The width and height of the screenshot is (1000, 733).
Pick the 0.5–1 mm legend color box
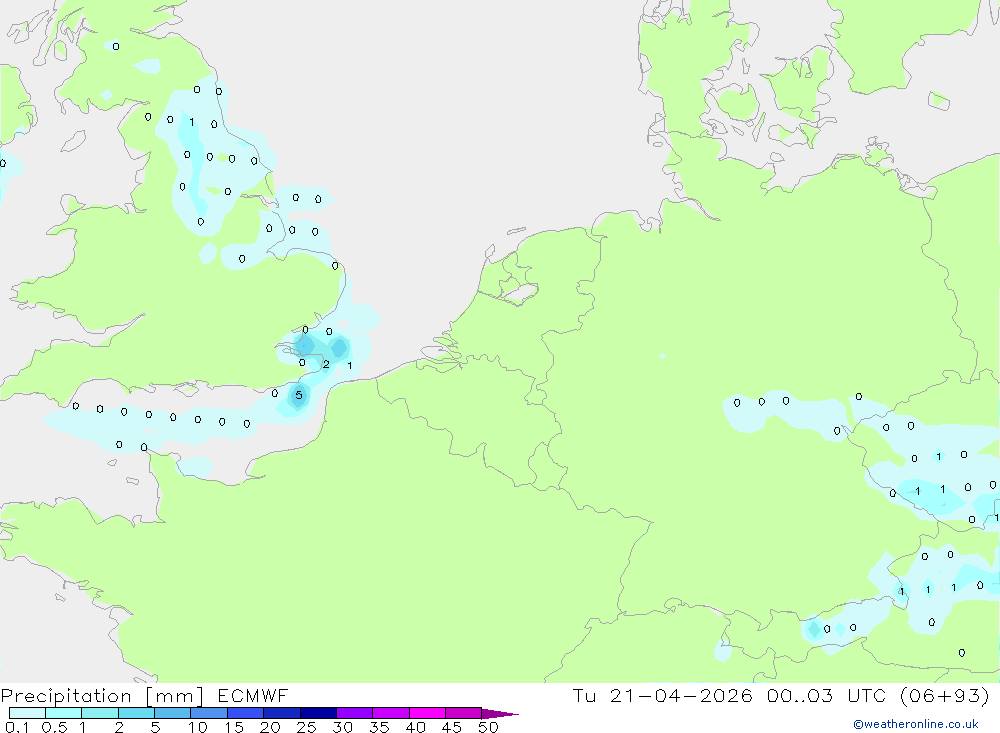tap(64, 713)
